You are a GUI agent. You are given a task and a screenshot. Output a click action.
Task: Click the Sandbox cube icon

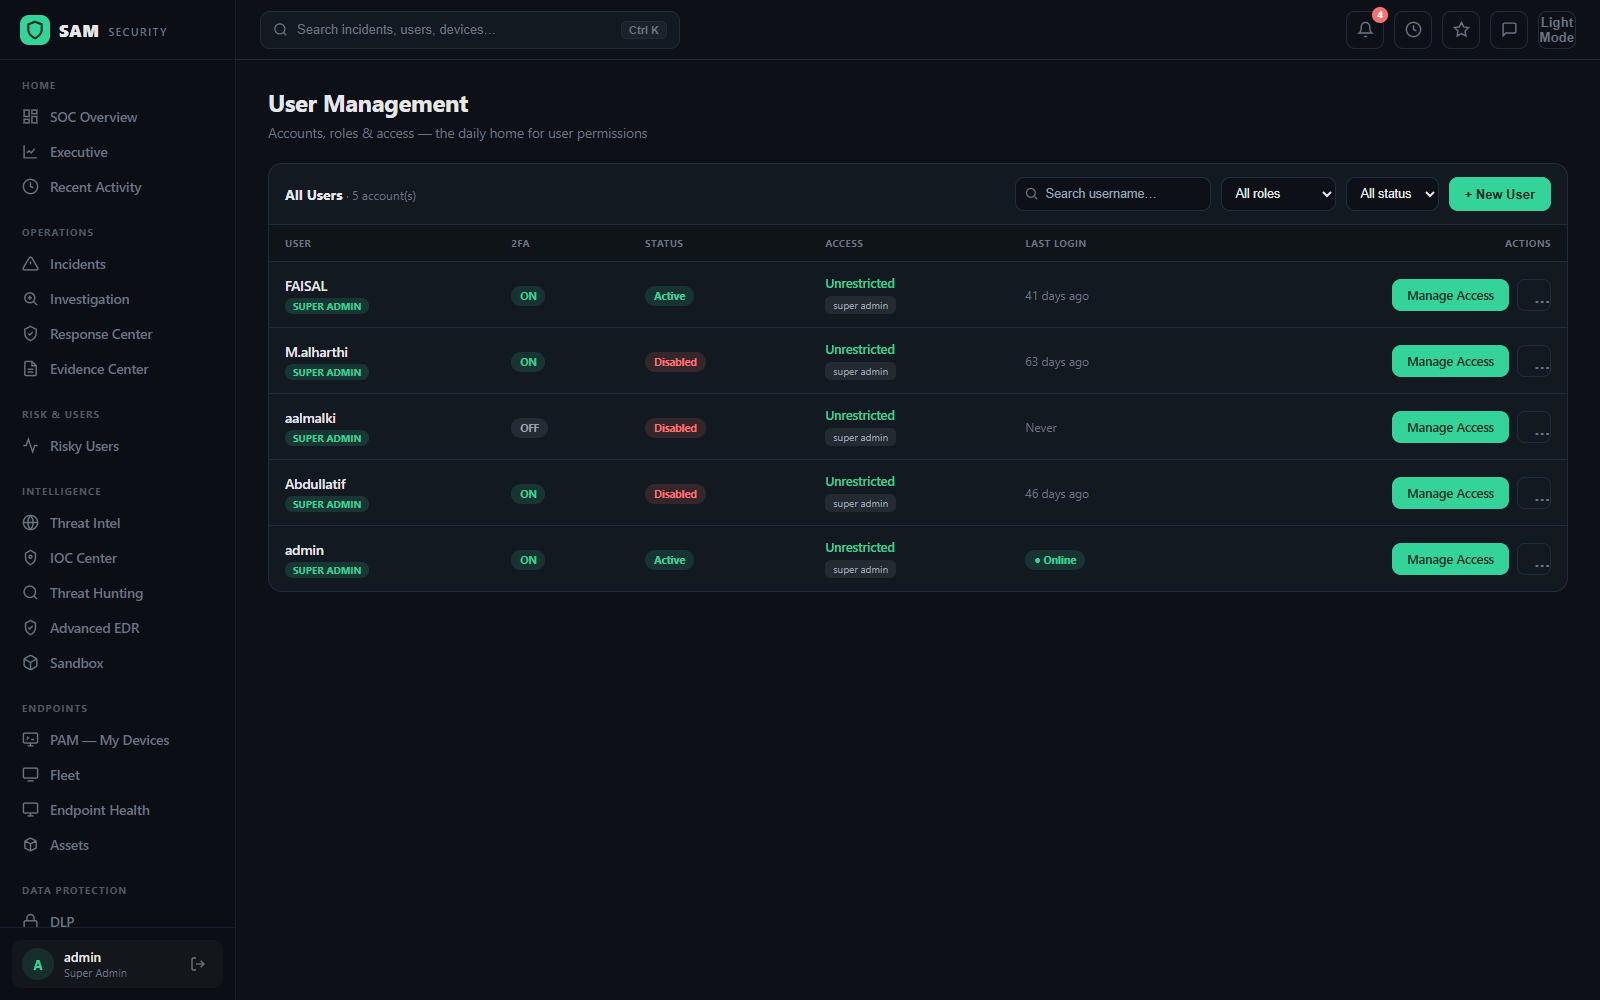[x=30, y=663]
